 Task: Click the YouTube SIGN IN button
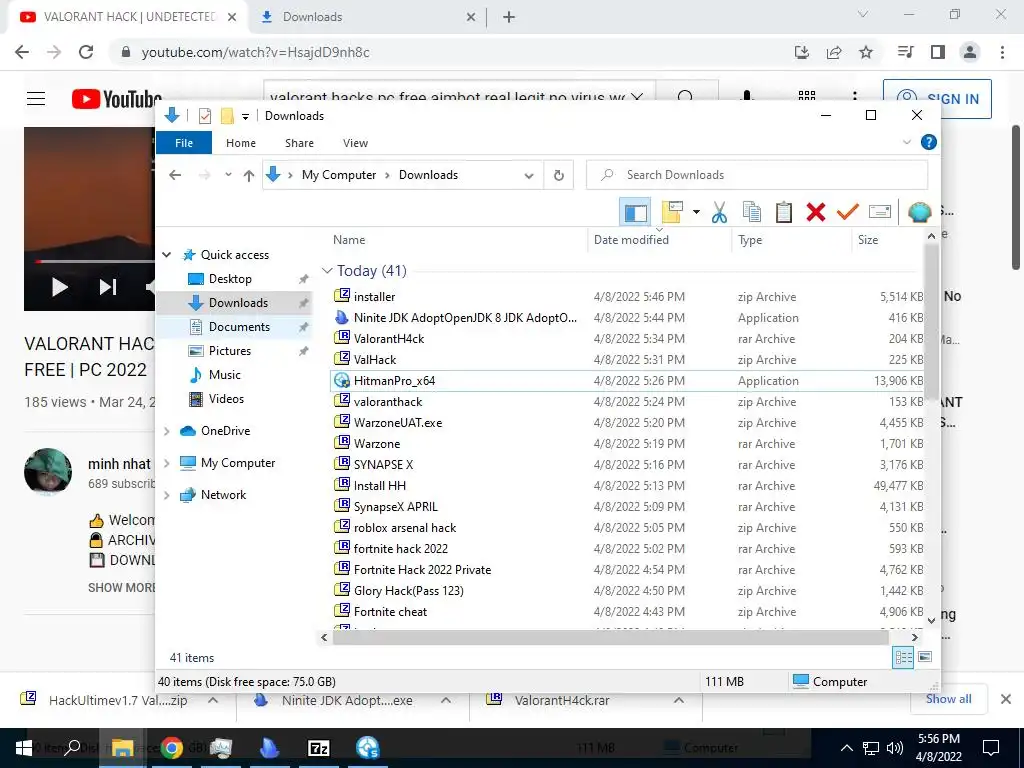pos(937,99)
